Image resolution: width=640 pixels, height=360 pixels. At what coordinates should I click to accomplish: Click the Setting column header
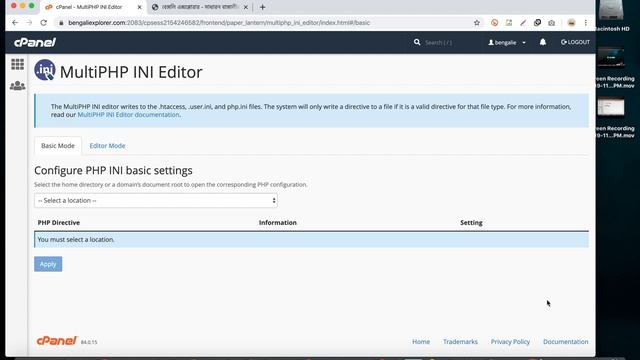pos(471,222)
